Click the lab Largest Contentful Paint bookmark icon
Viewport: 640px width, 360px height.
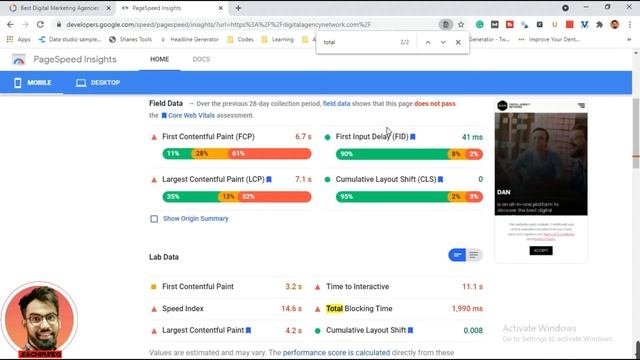tap(248, 331)
